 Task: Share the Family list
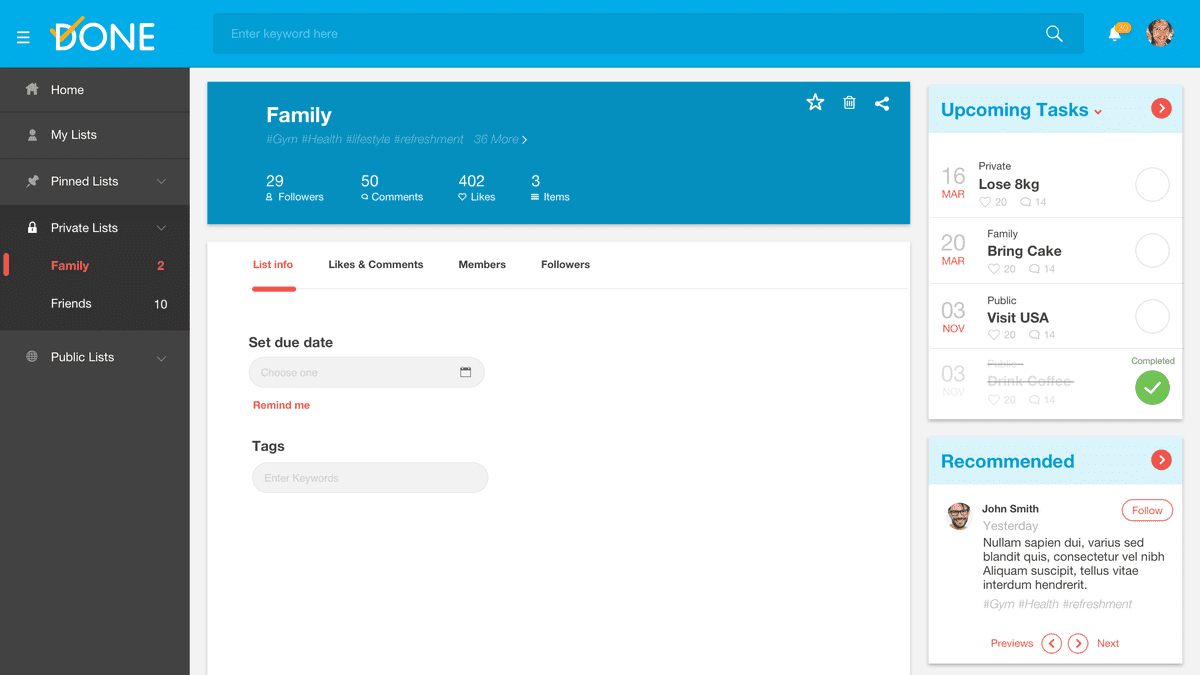coord(882,103)
